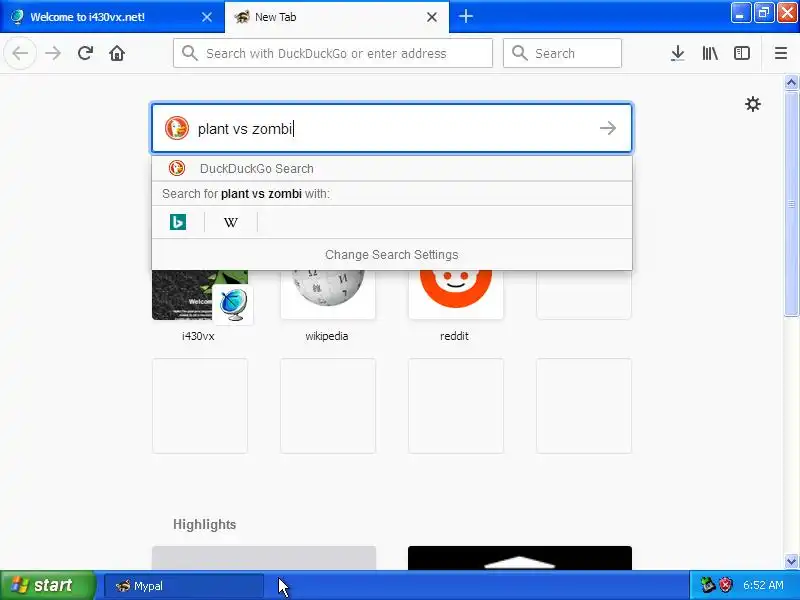Open New Tab page settings gear

(x=753, y=104)
